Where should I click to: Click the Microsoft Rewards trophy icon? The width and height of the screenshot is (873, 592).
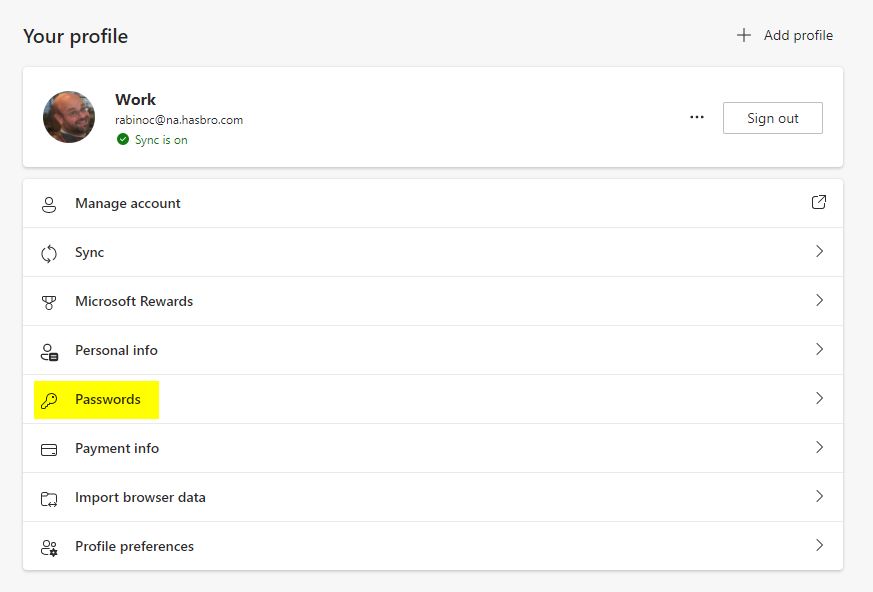(x=49, y=302)
